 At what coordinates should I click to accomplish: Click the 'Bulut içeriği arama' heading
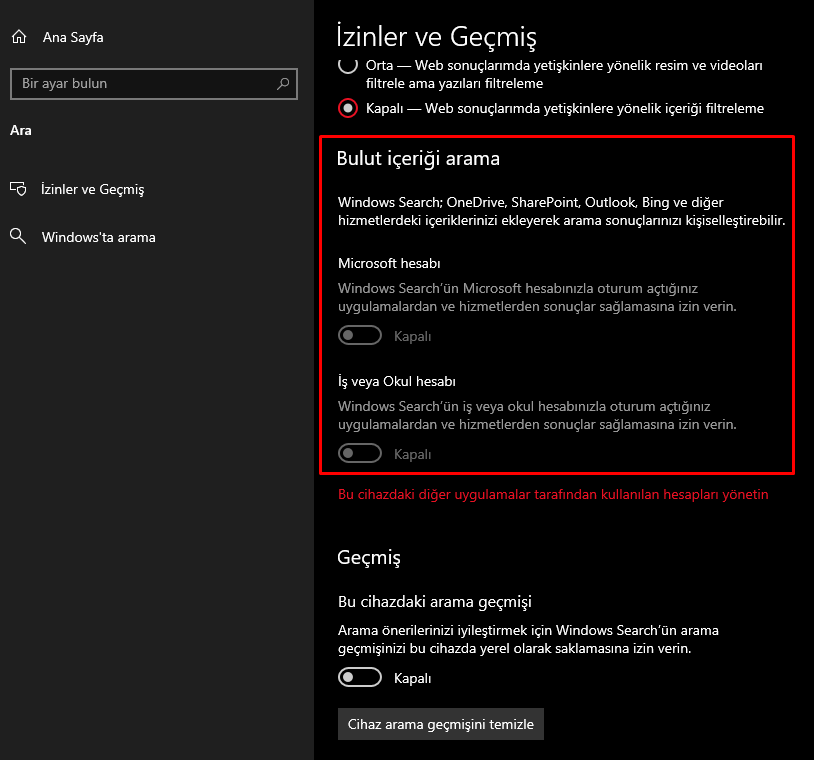[x=418, y=158]
